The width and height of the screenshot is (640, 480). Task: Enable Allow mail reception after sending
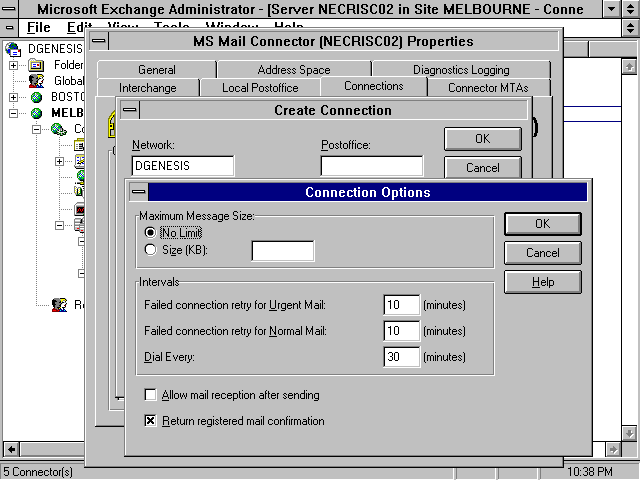[x=150, y=395]
